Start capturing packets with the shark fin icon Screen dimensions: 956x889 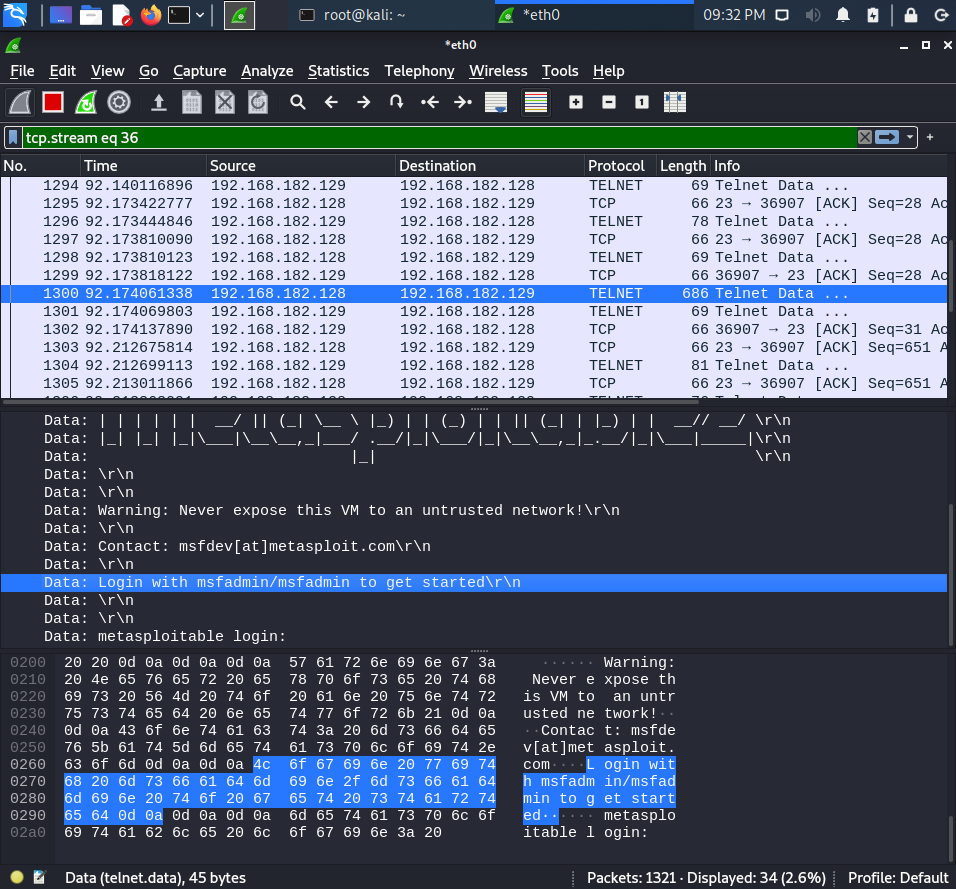click(x=20, y=102)
